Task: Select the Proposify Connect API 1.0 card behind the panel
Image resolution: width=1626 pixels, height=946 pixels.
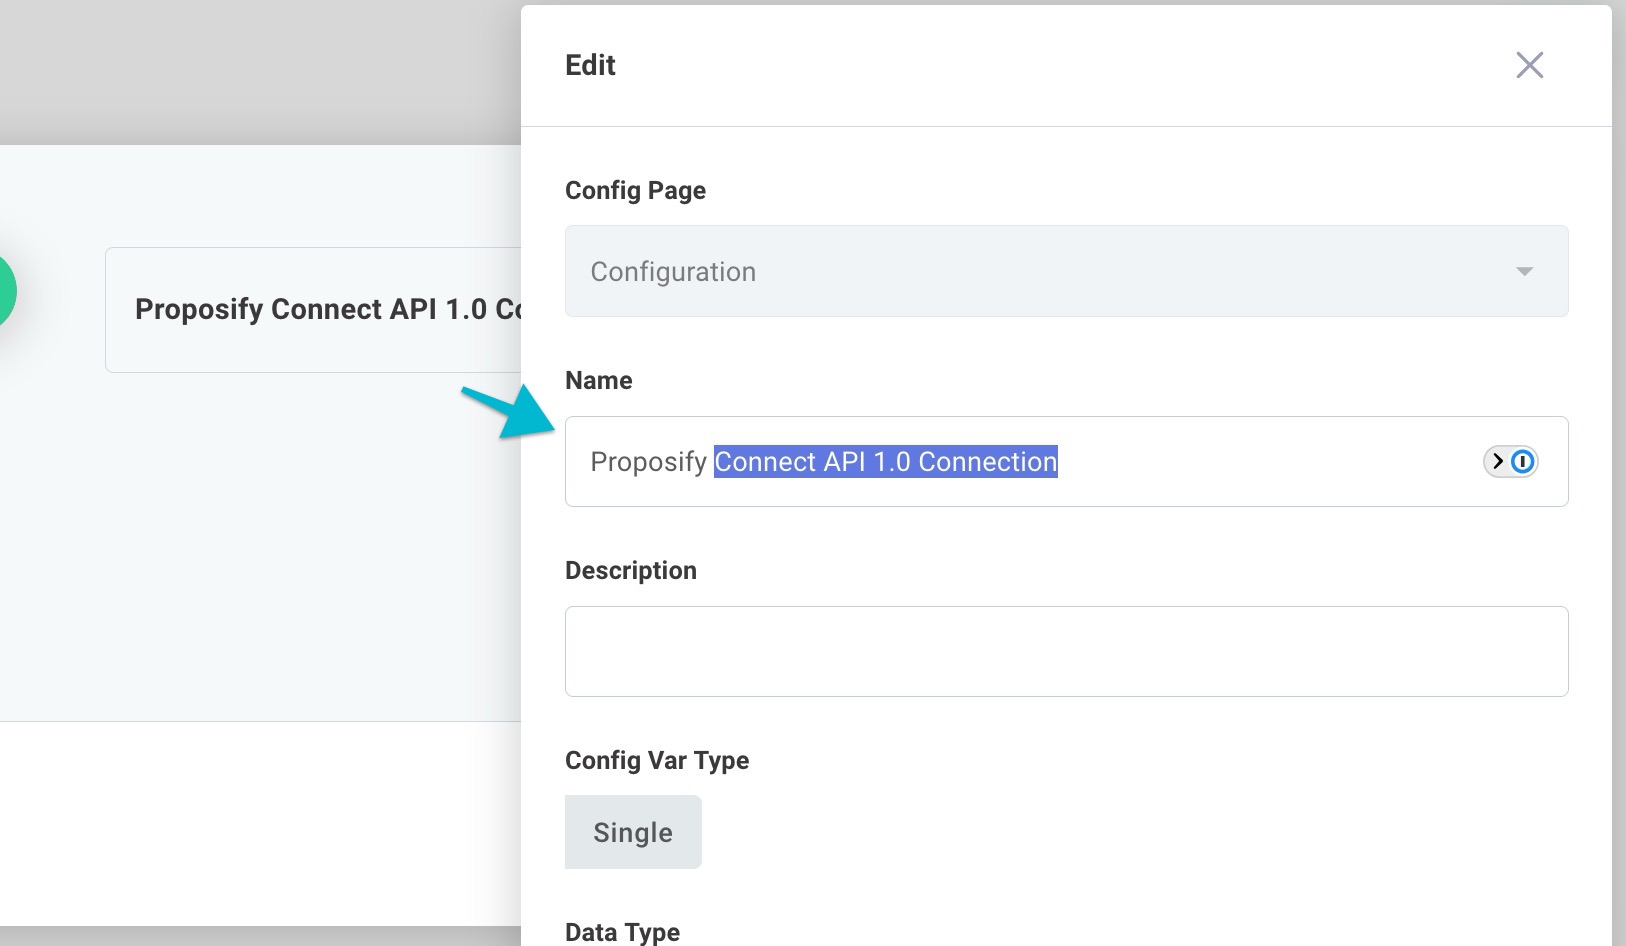Action: [313, 310]
